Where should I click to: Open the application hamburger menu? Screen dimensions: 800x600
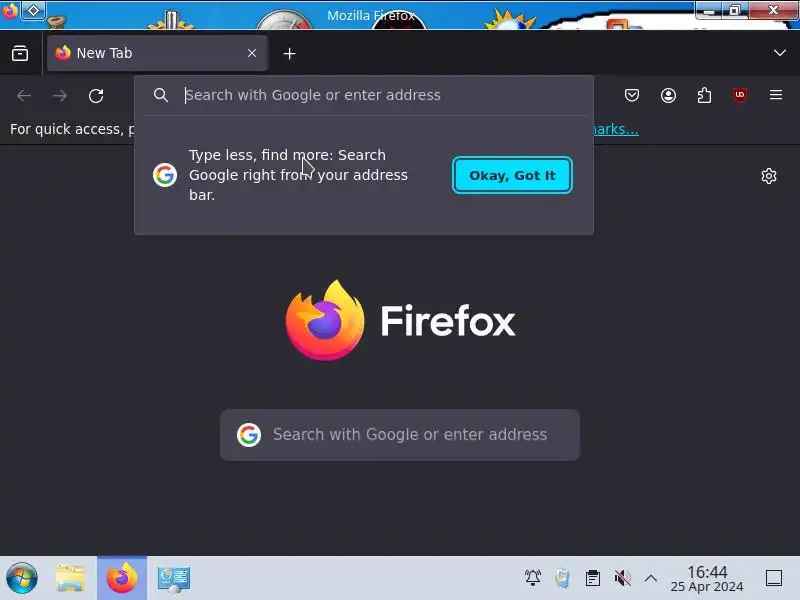[776, 95]
